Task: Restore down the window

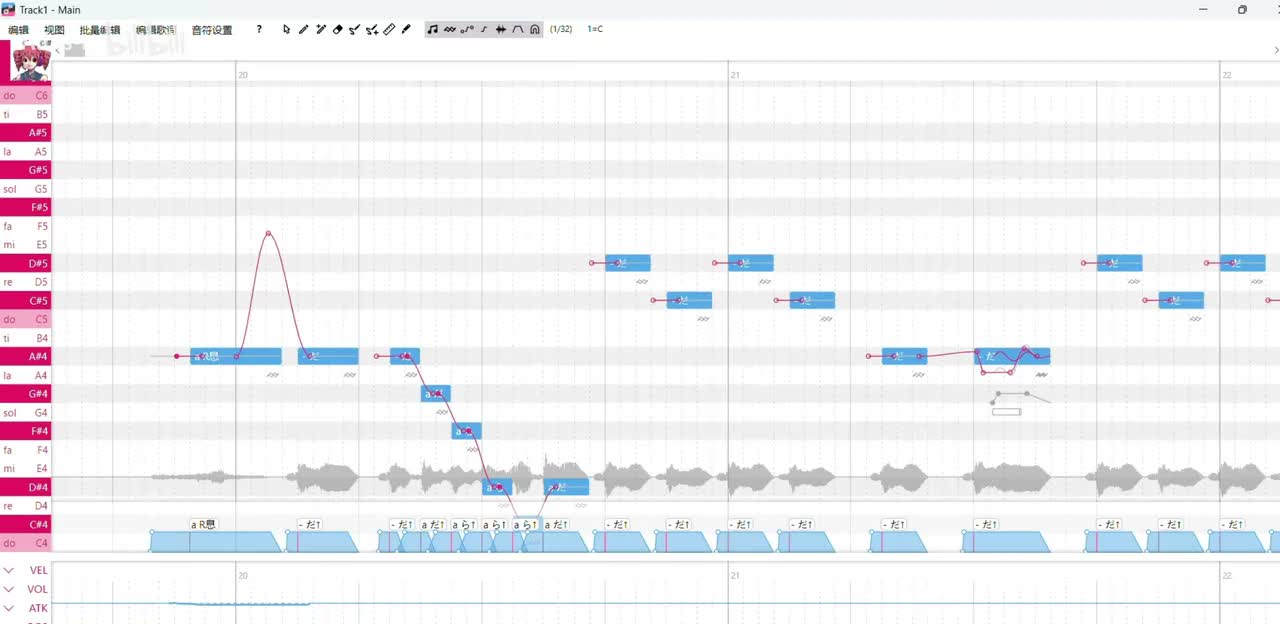Action: tap(1242, 9)
